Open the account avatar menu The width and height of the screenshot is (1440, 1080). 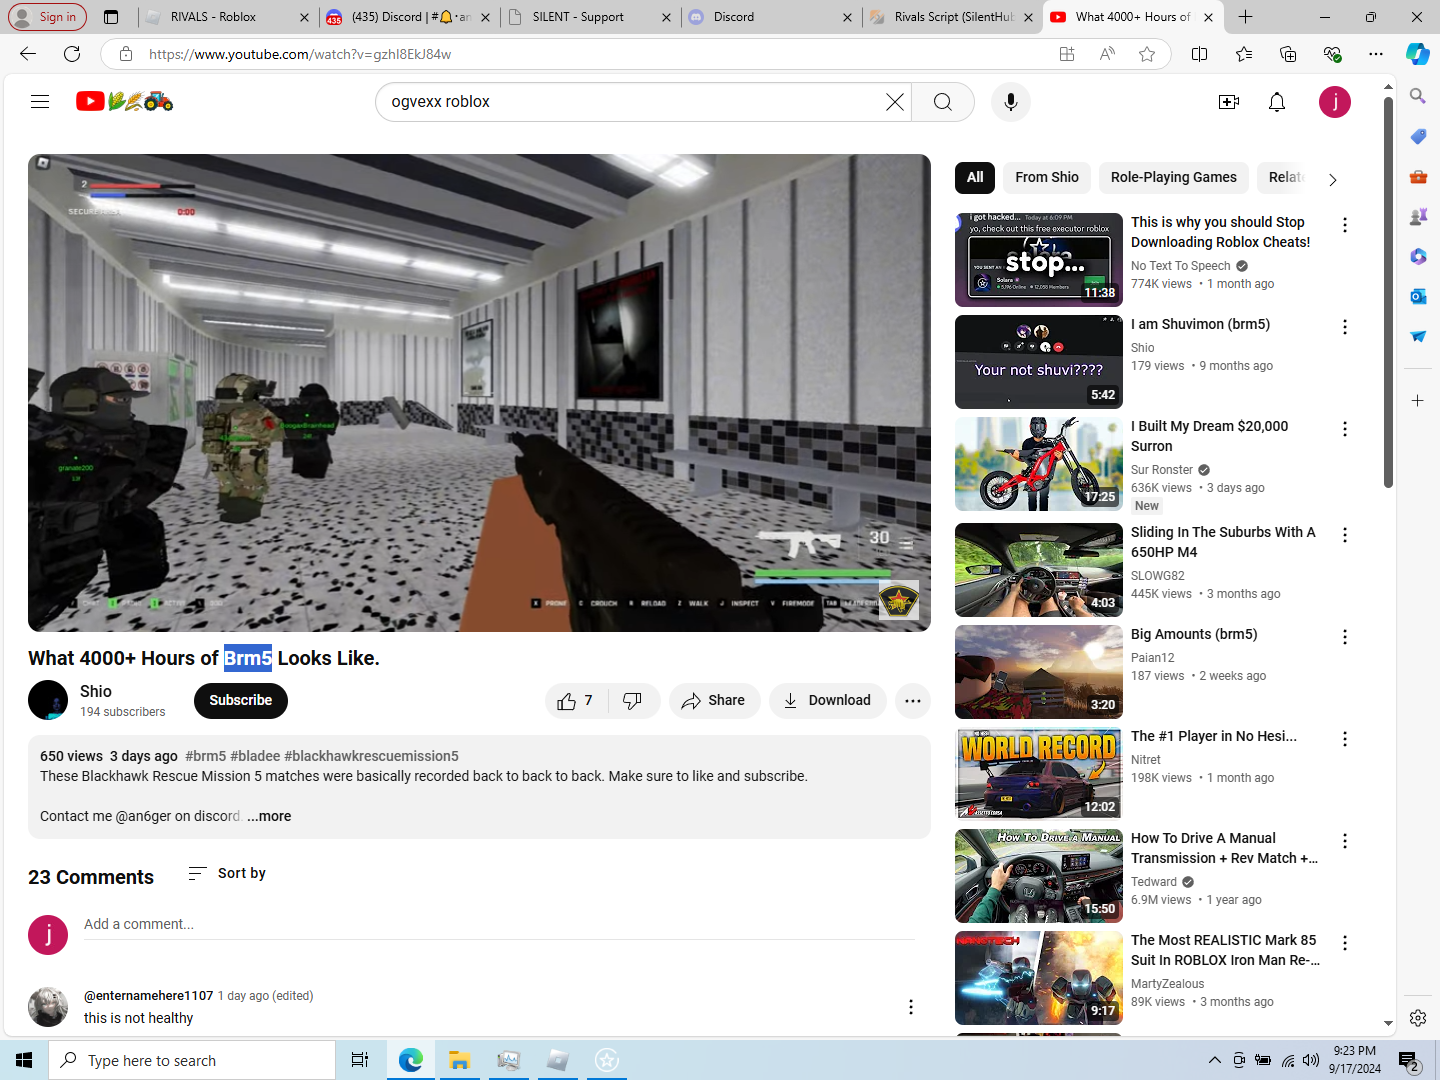(1335, 102)
